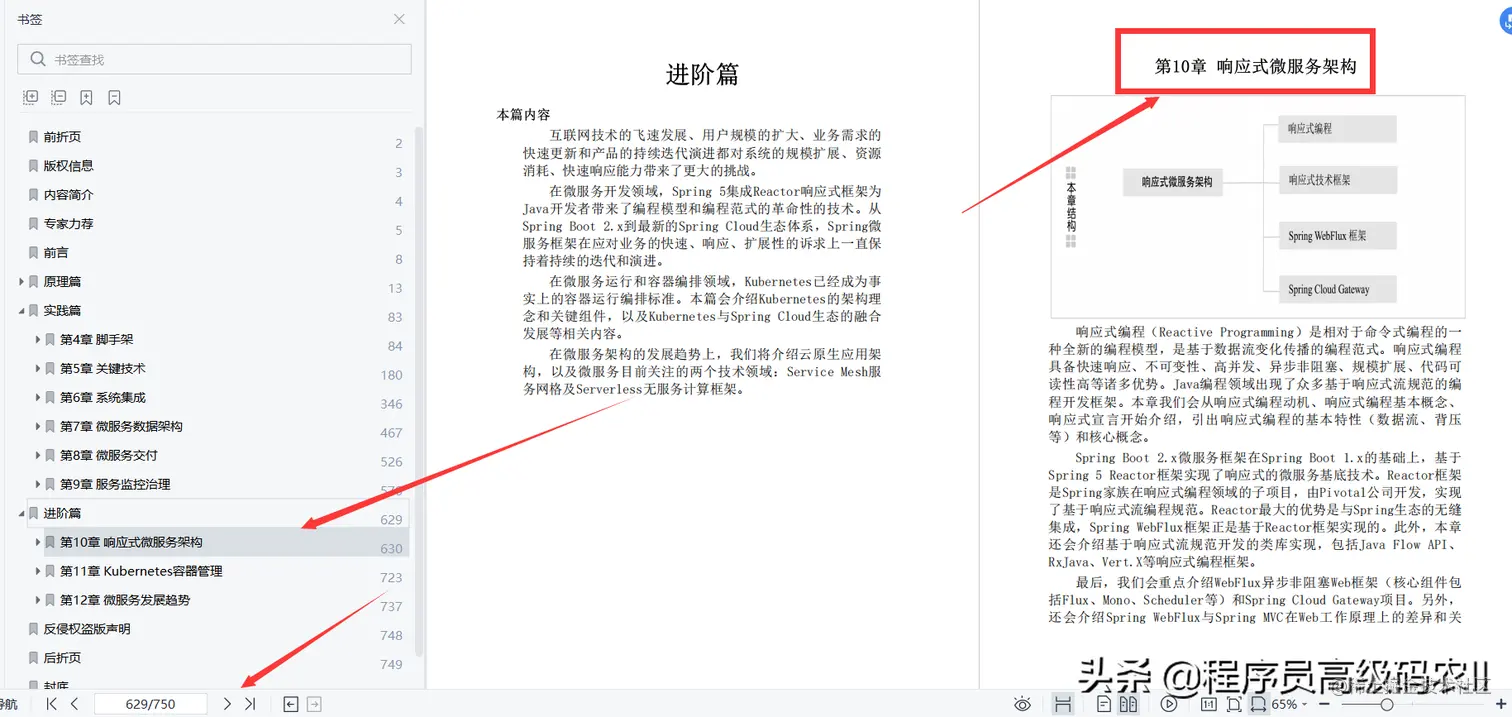This screenshot has height=717, width=1512.
Task: Fit page width to window
Action: tap(1258, 704)
